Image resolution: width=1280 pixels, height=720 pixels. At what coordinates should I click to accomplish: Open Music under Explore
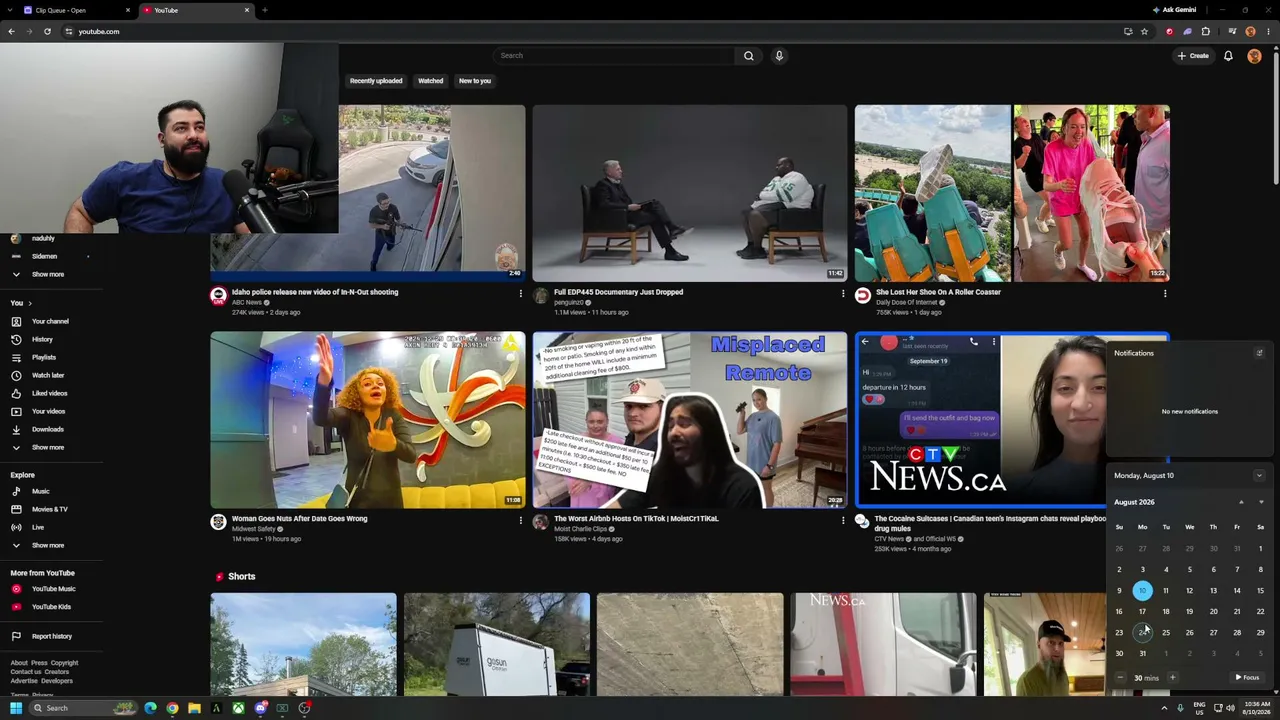click(40, 491)
